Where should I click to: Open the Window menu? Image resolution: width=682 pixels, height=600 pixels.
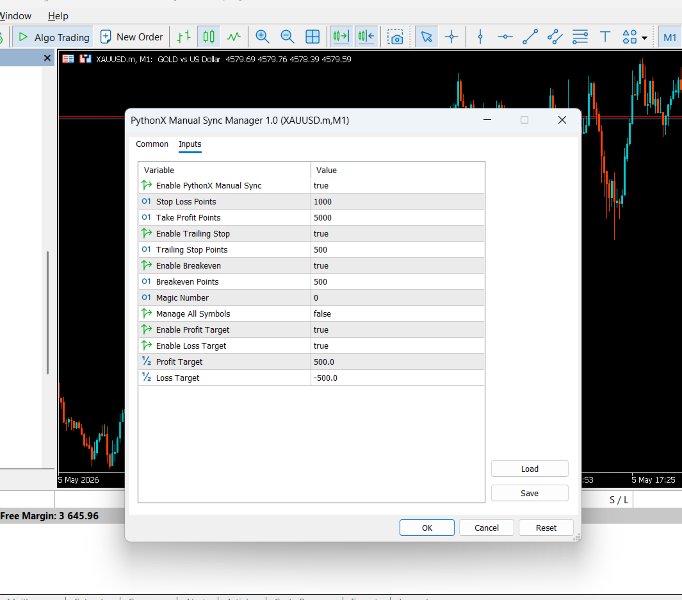point(15,16)
